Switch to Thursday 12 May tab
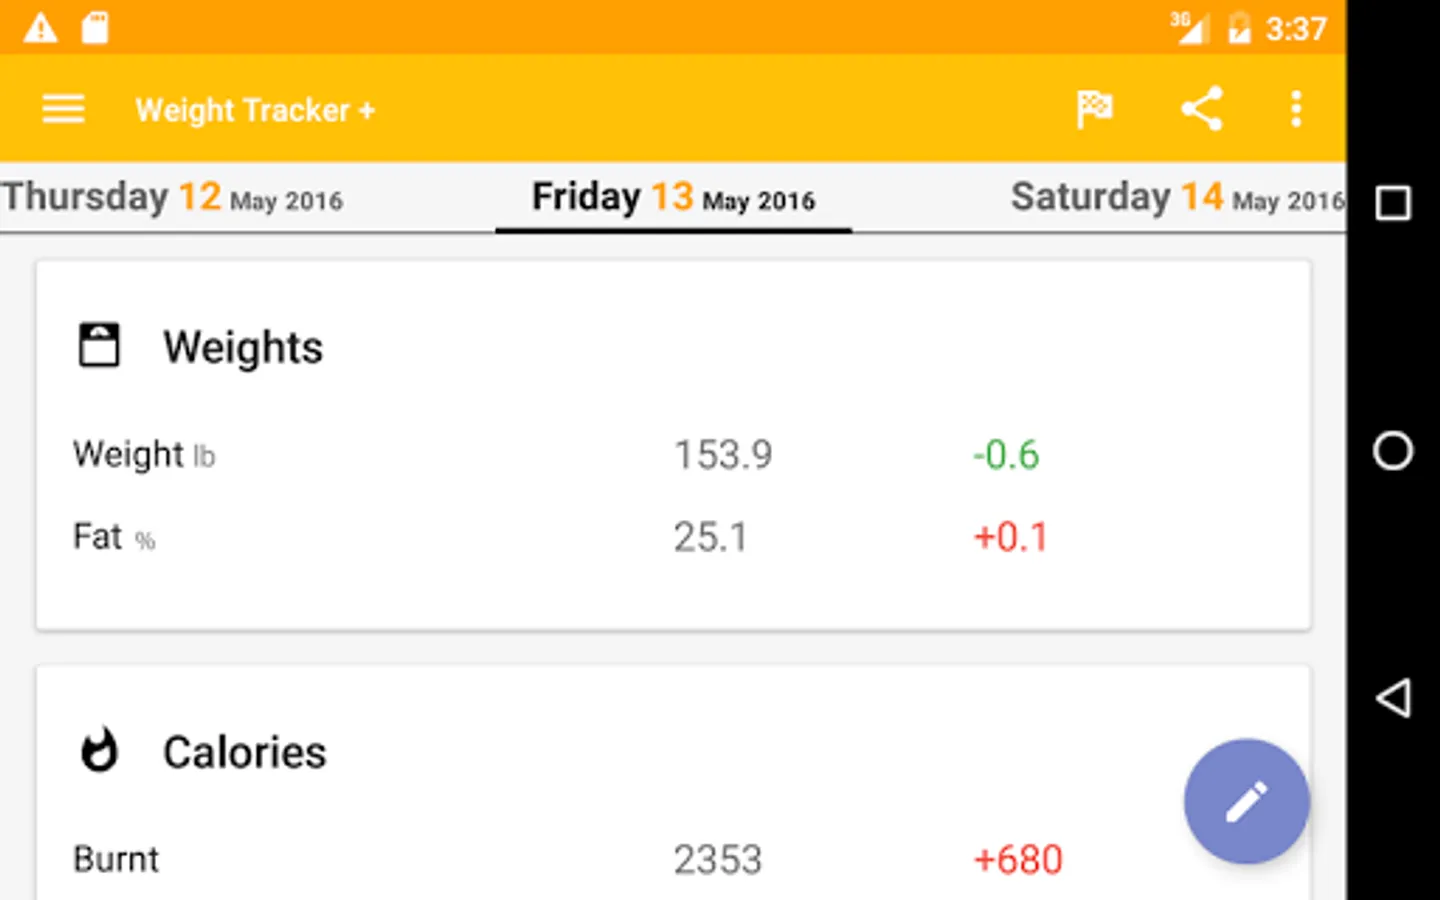 click(x=172, y=197)
